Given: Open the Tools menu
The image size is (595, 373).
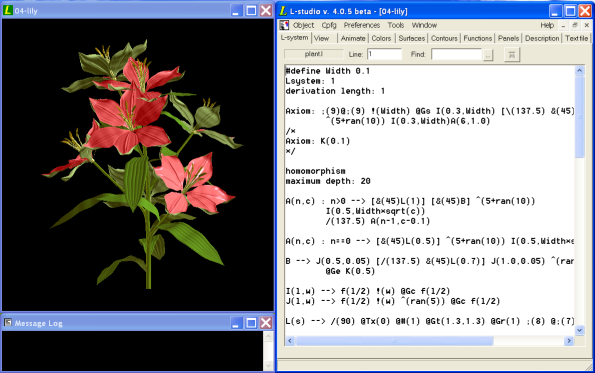Looking at the screenshot, I should pyautogui.click(x=395, y=25).
